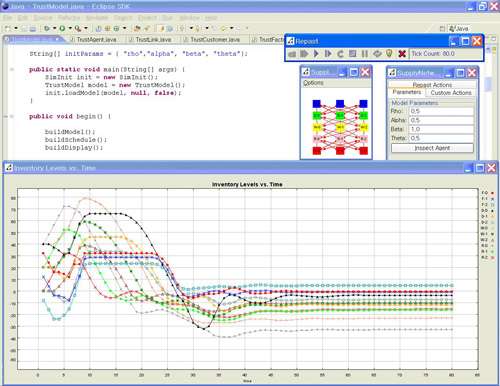Open the Debug dropdown arrow
This screenshot has width=500, height=386.
(54, 28)
